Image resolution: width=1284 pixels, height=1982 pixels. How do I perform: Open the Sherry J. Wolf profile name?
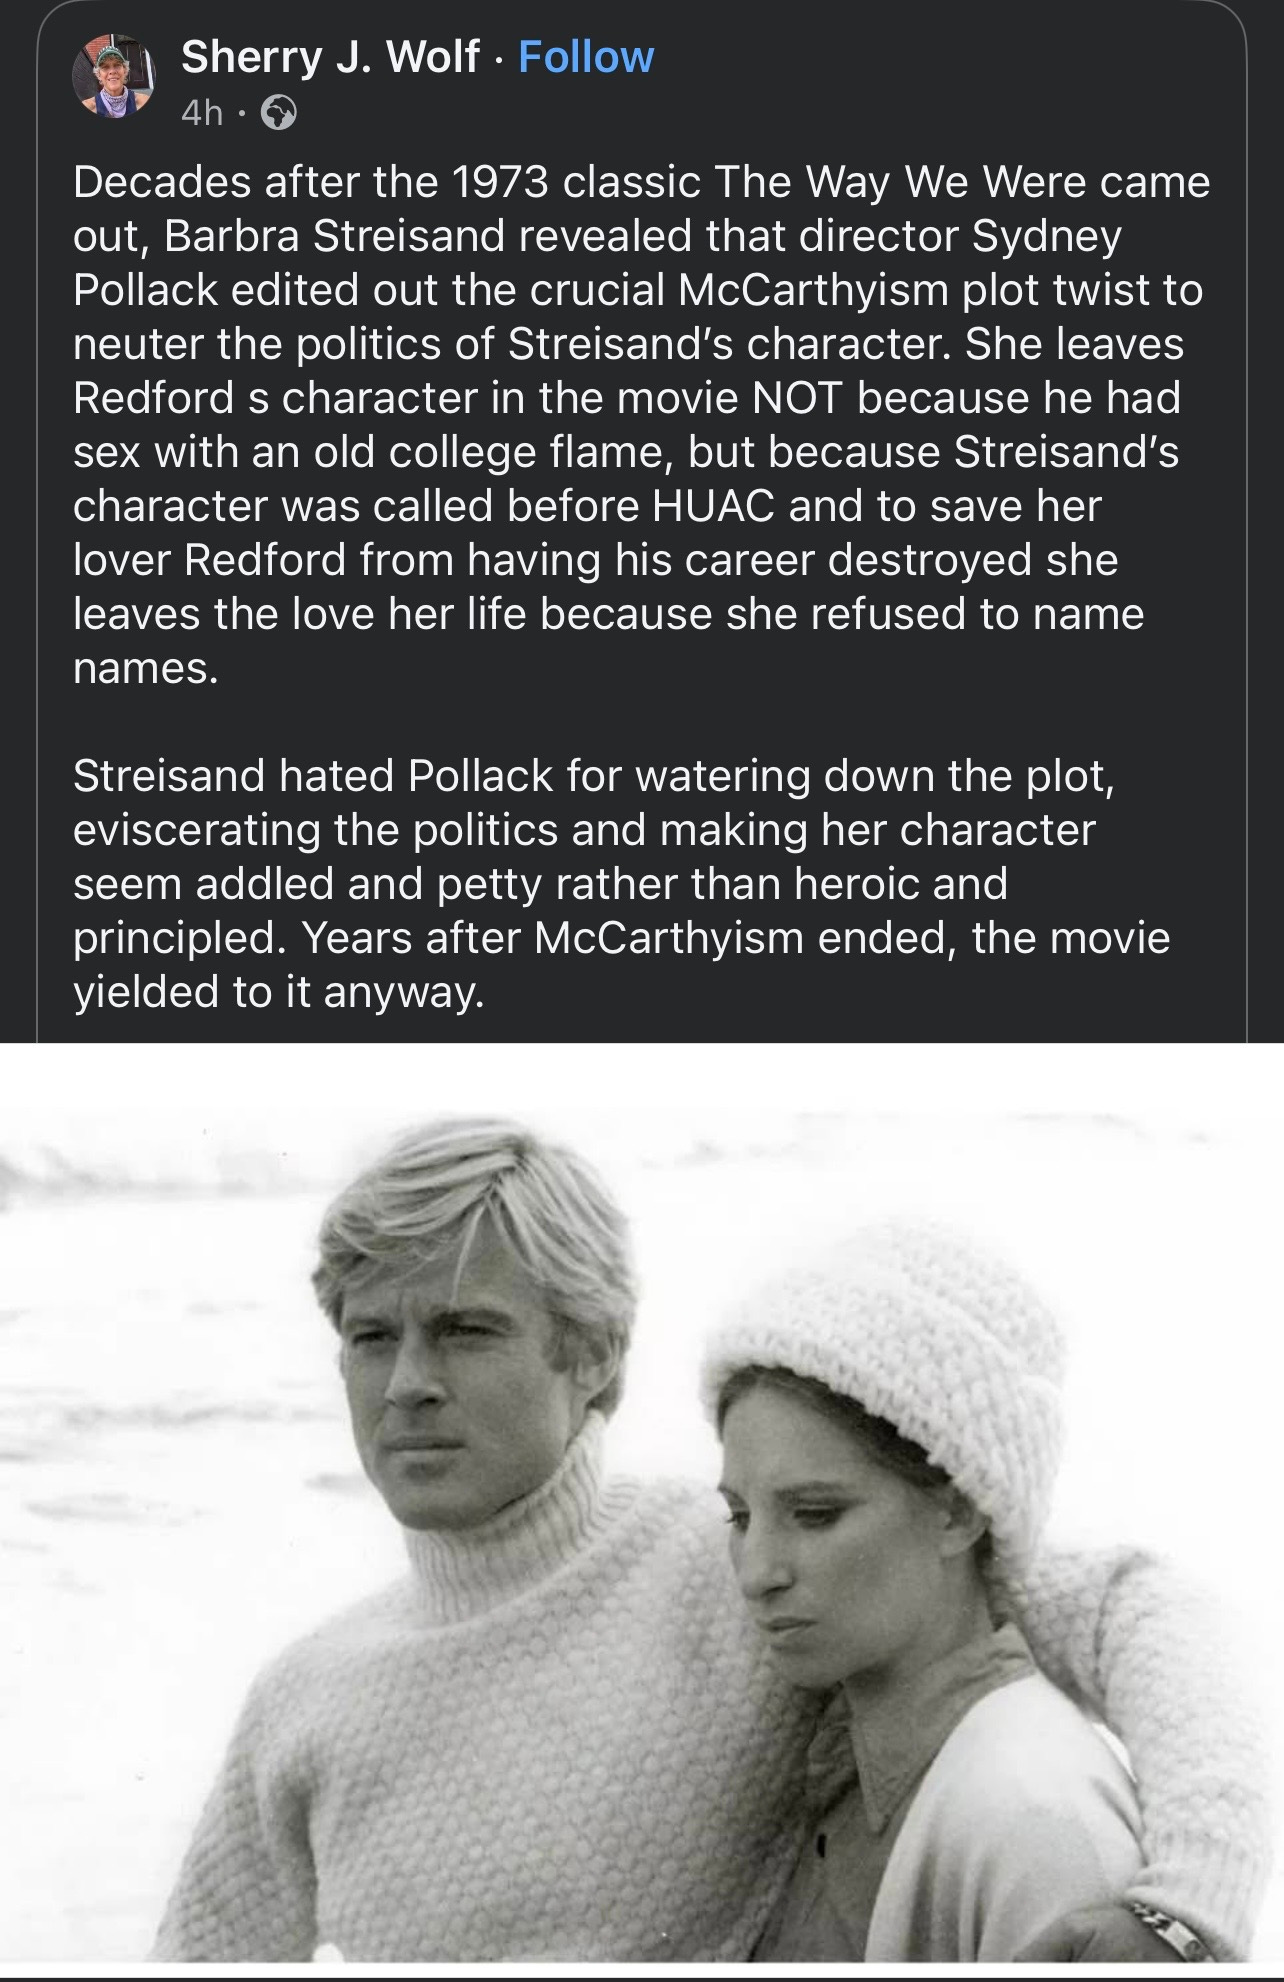click(330, 57)
